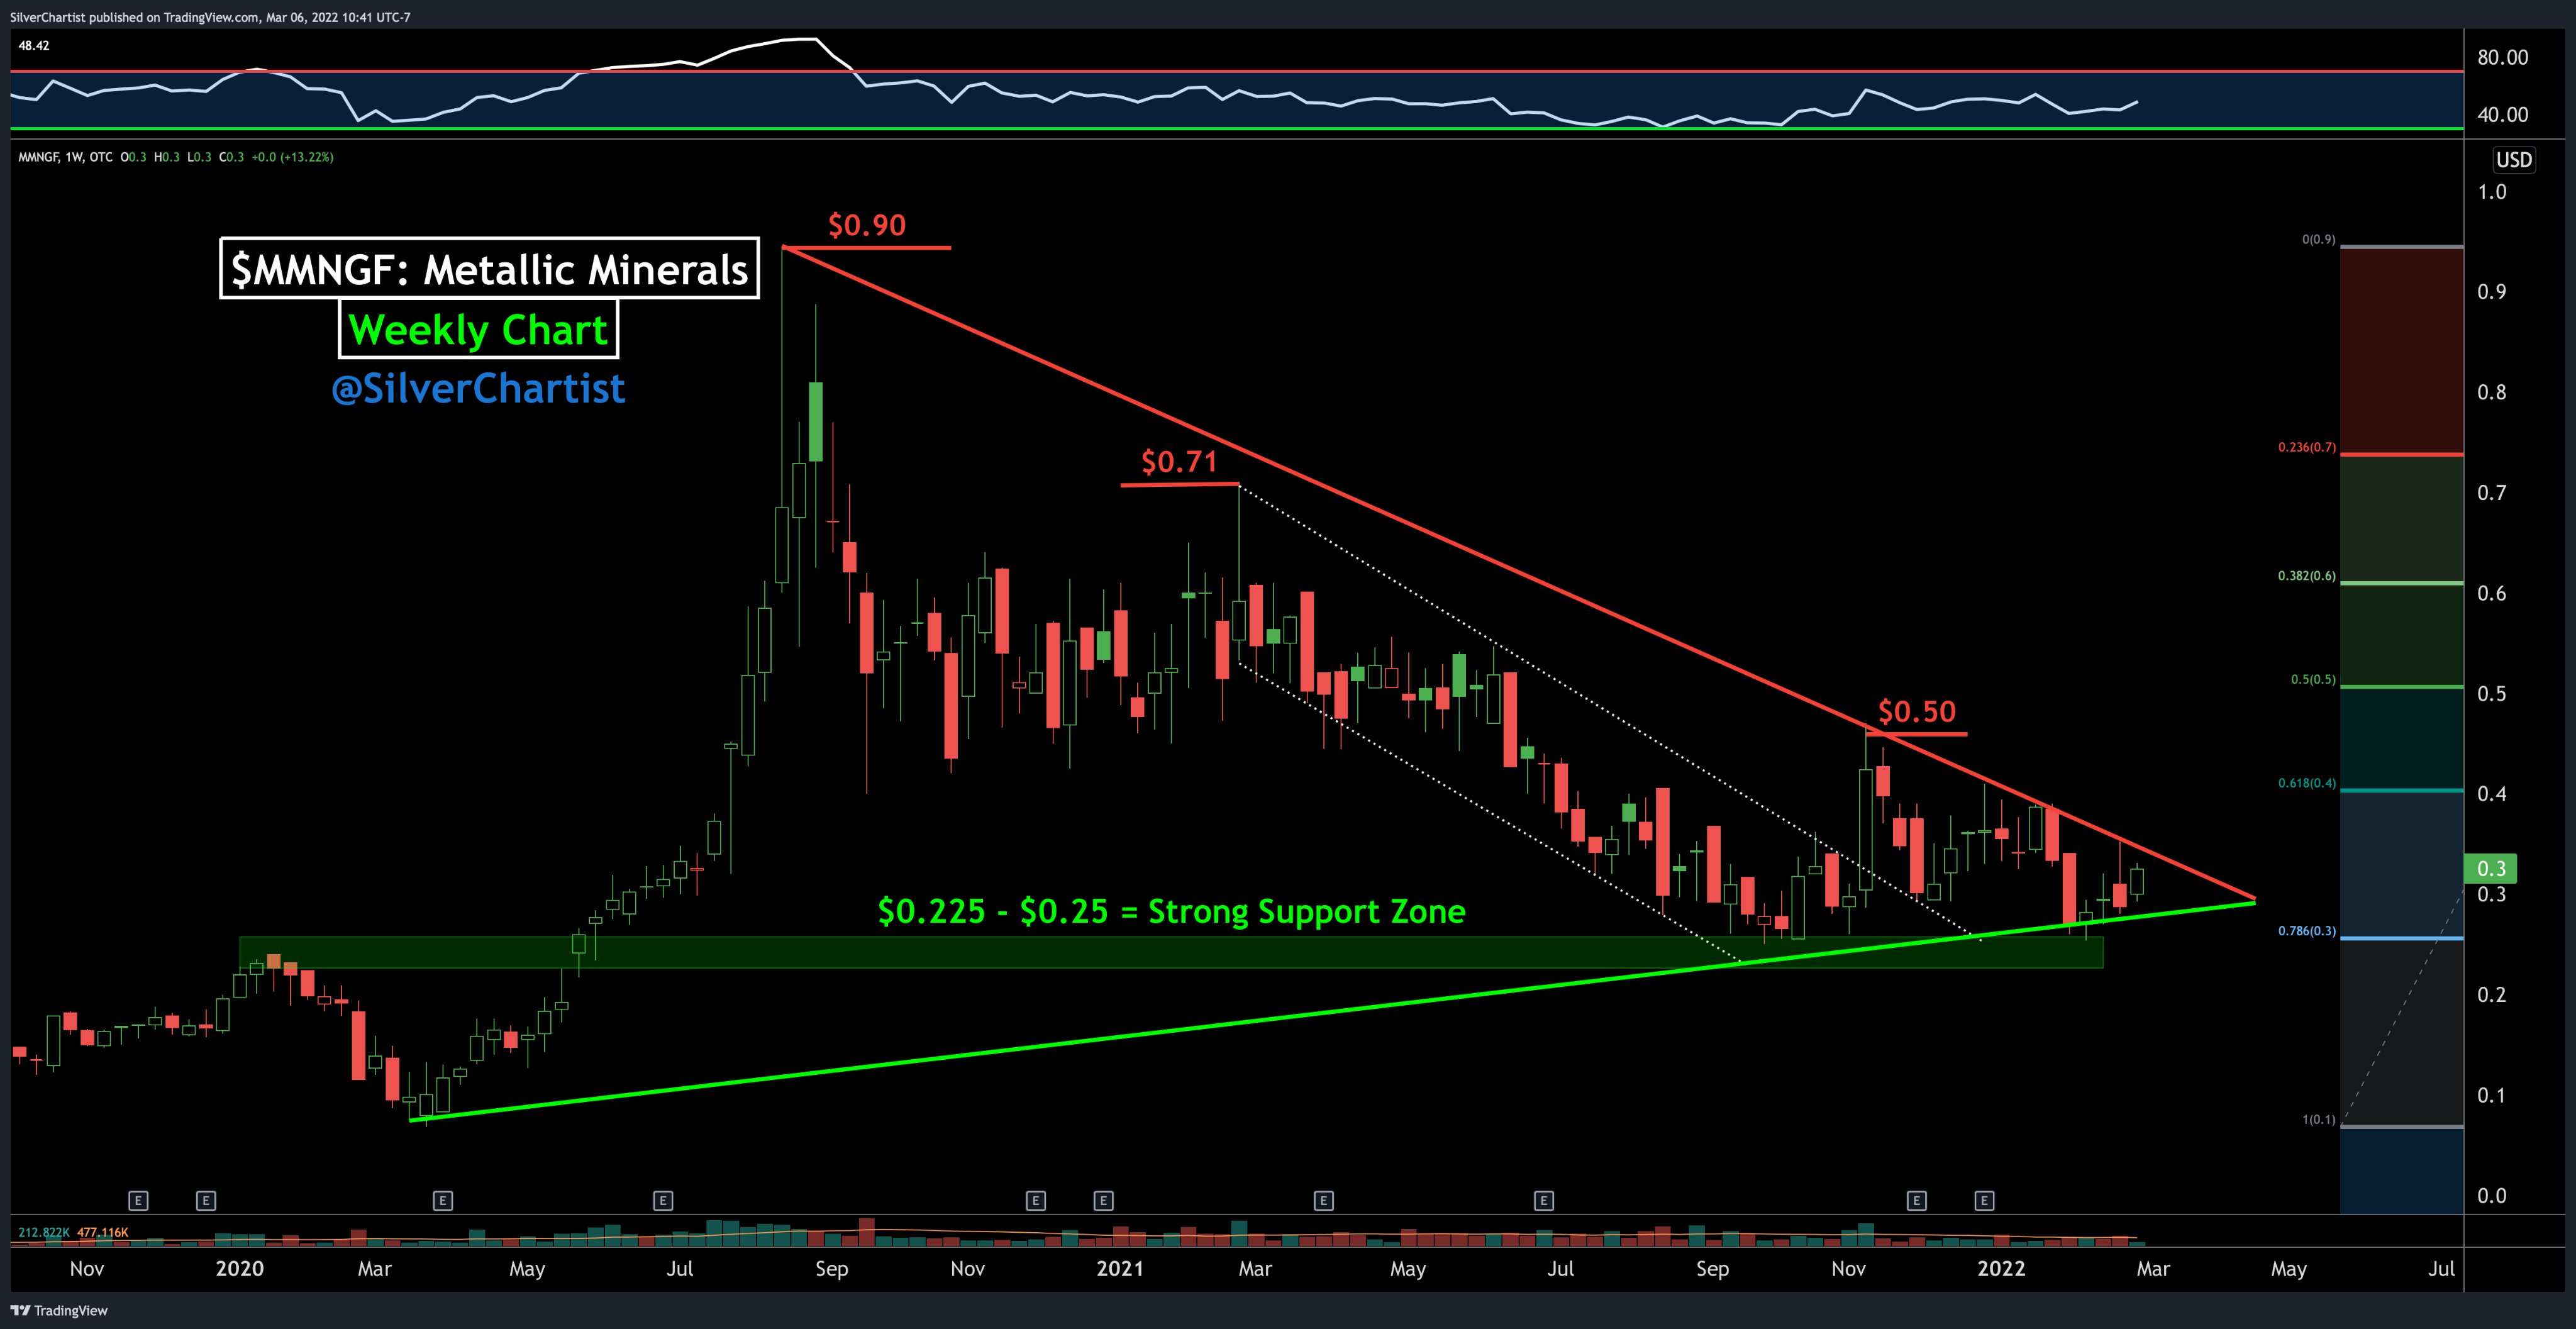Click the E earnings marker above Jul 2021
The width and height of the screenshot is (2576, 1329).
(1543, 1200)
